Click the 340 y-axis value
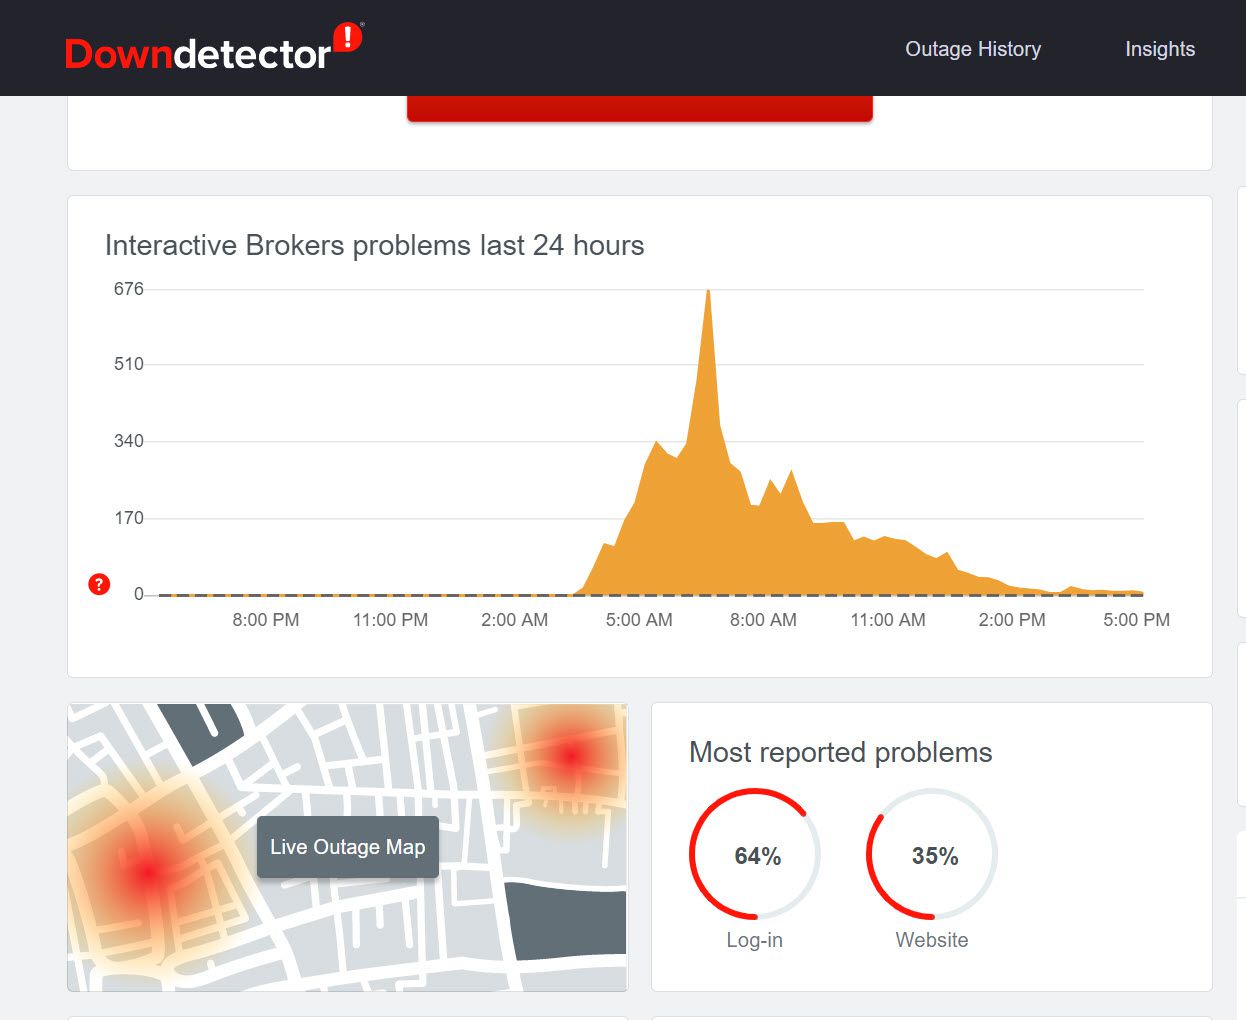The image size is (1246, 1020). (129, 441)
